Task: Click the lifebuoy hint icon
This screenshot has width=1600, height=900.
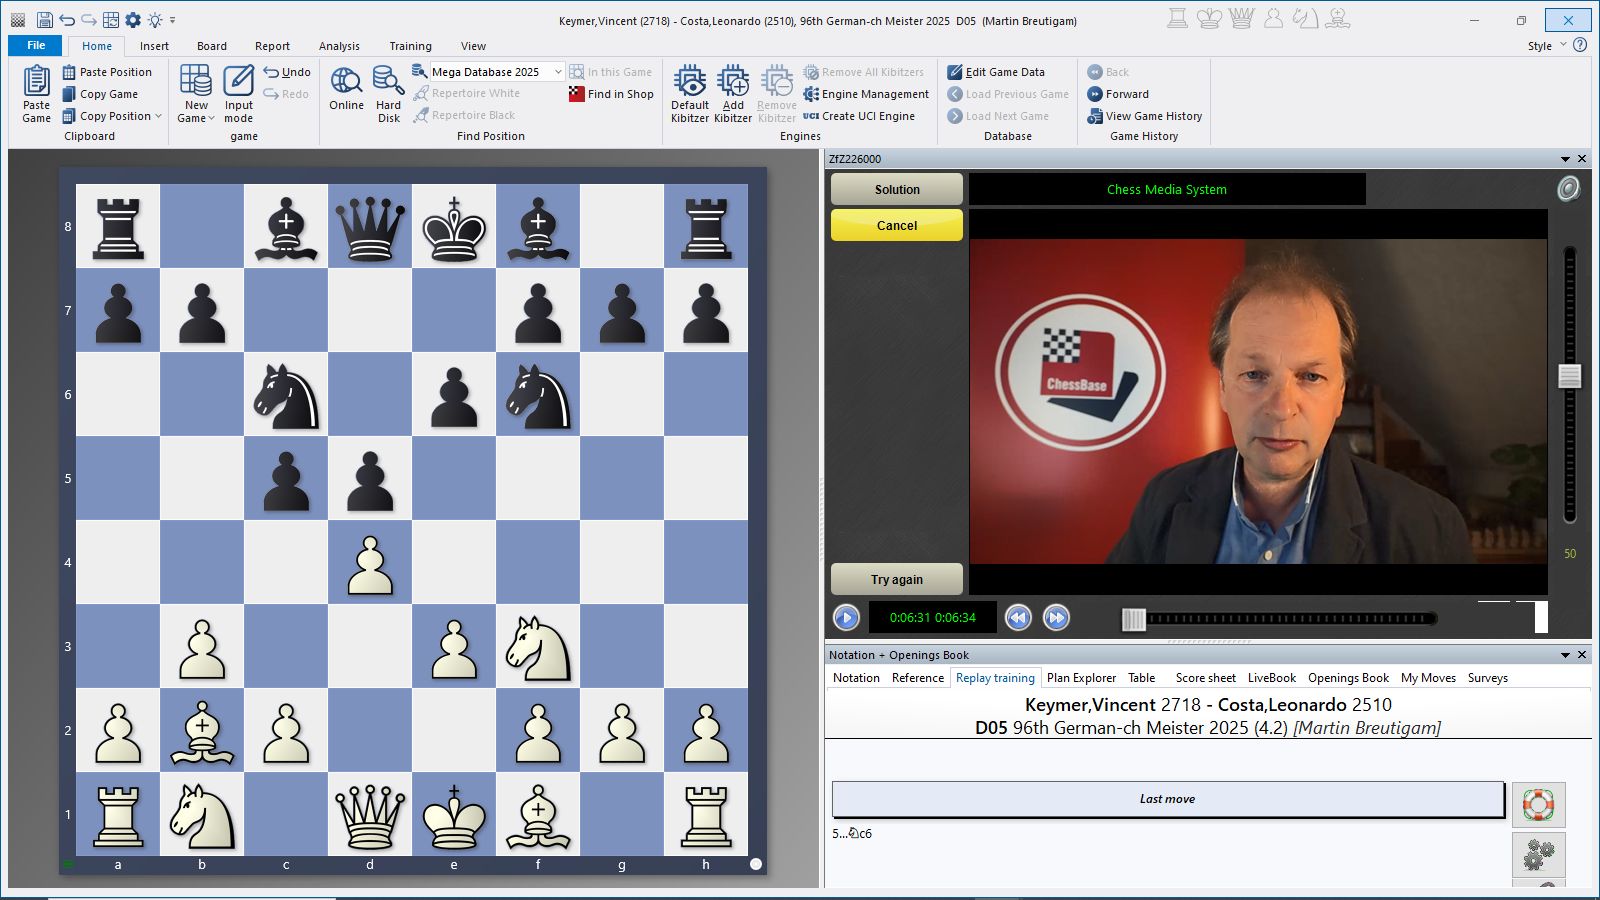Action: pos(1538,804)
